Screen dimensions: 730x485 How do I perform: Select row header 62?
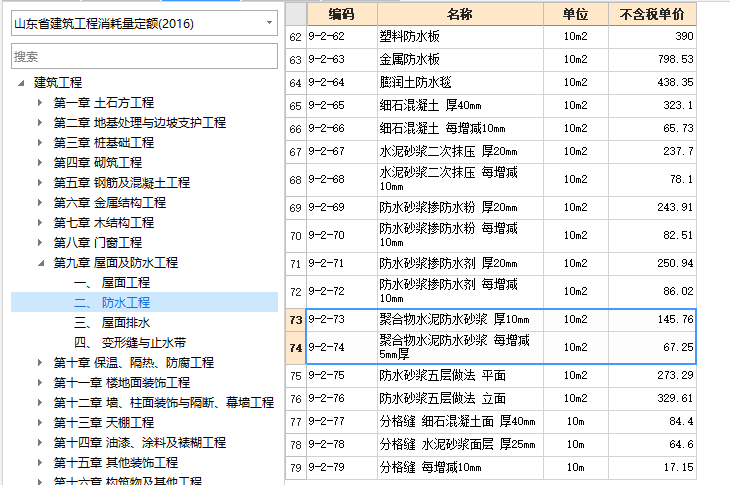tap(296, 37)
